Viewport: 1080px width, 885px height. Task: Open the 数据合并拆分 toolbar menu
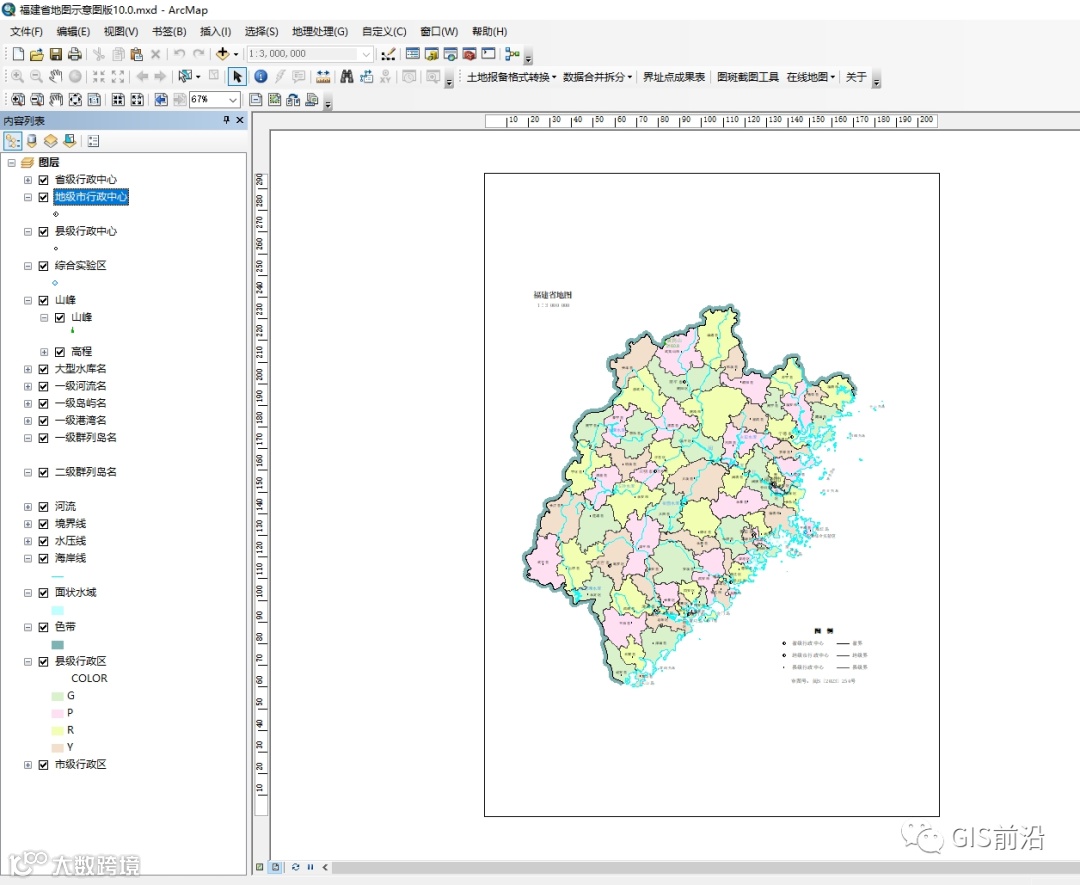point(597,77)
